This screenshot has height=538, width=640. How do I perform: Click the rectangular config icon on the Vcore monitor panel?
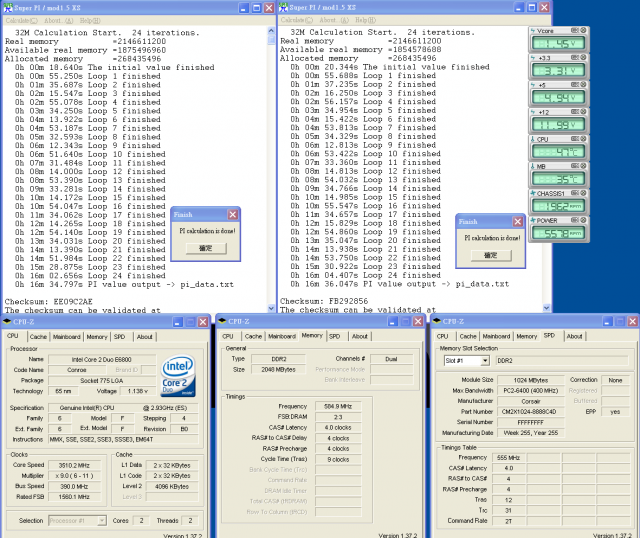pyautogui.click(x=575, y=31)
